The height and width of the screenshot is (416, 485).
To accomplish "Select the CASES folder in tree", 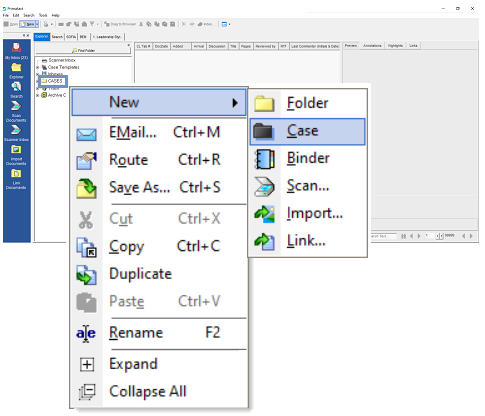I will [x=53, y=81].
